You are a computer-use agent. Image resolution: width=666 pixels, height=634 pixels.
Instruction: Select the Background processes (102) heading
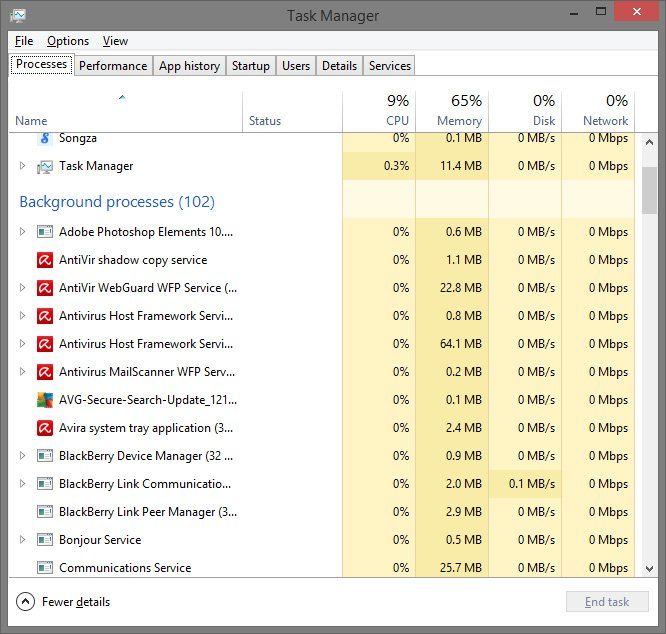117,202
